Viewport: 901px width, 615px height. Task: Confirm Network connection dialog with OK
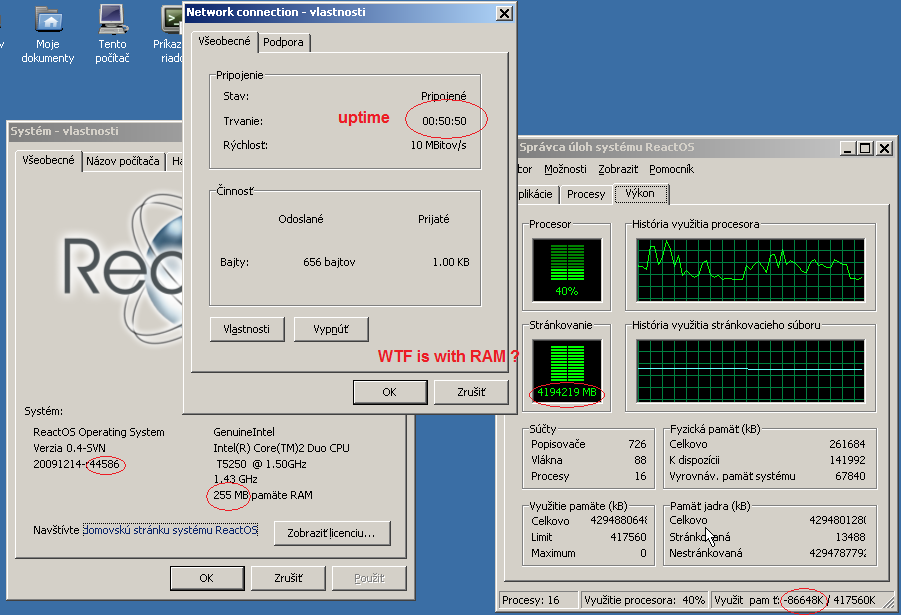point(390,392)
